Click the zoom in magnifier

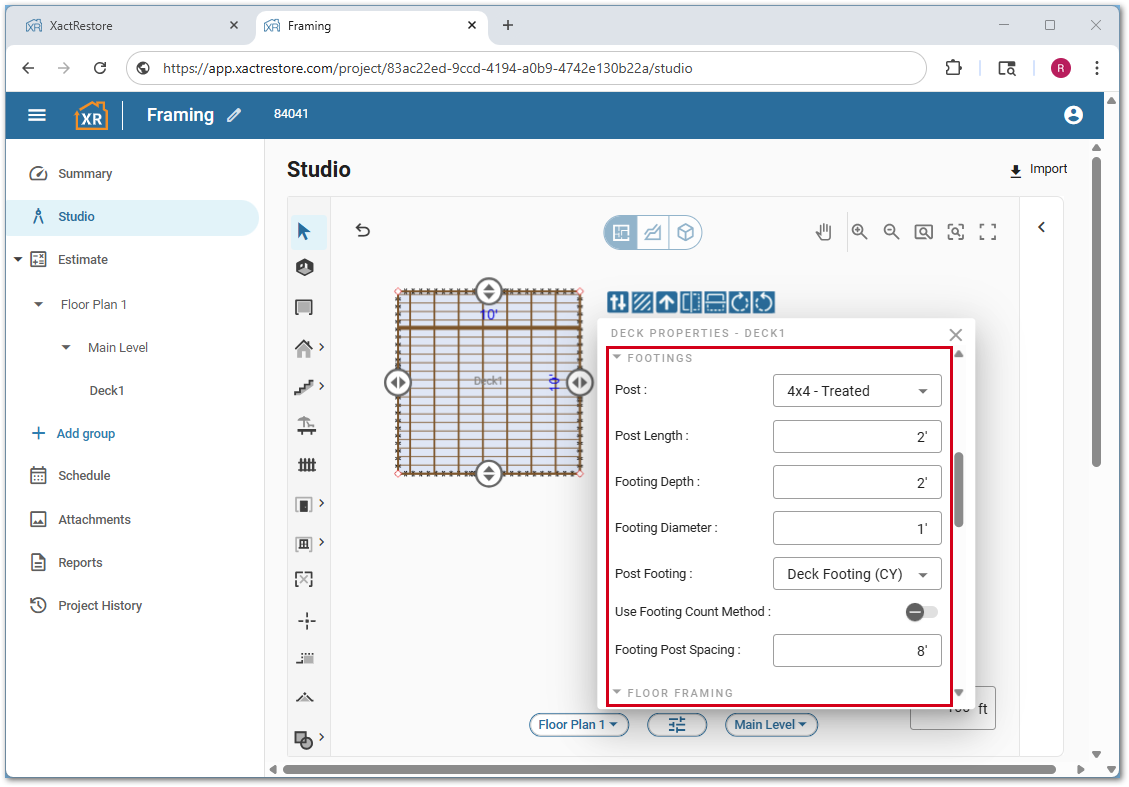859,232
